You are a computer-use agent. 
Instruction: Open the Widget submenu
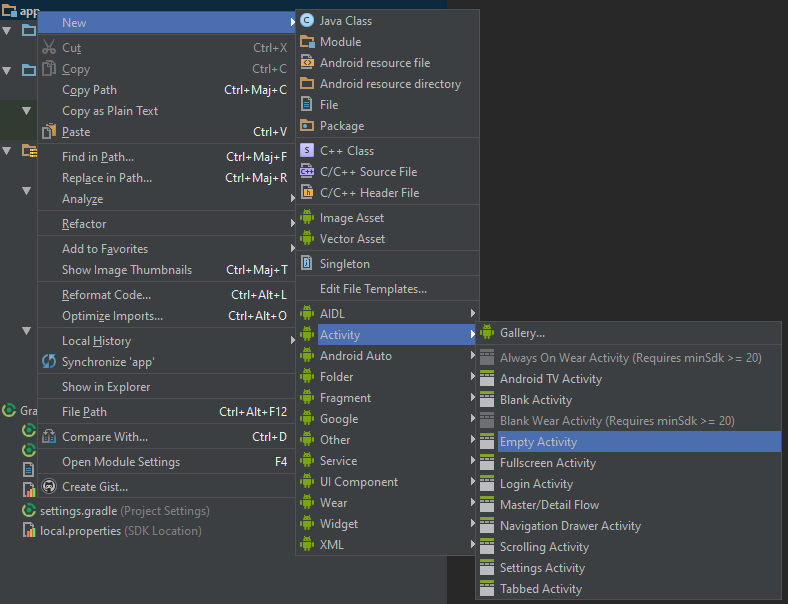coord(338,524)
